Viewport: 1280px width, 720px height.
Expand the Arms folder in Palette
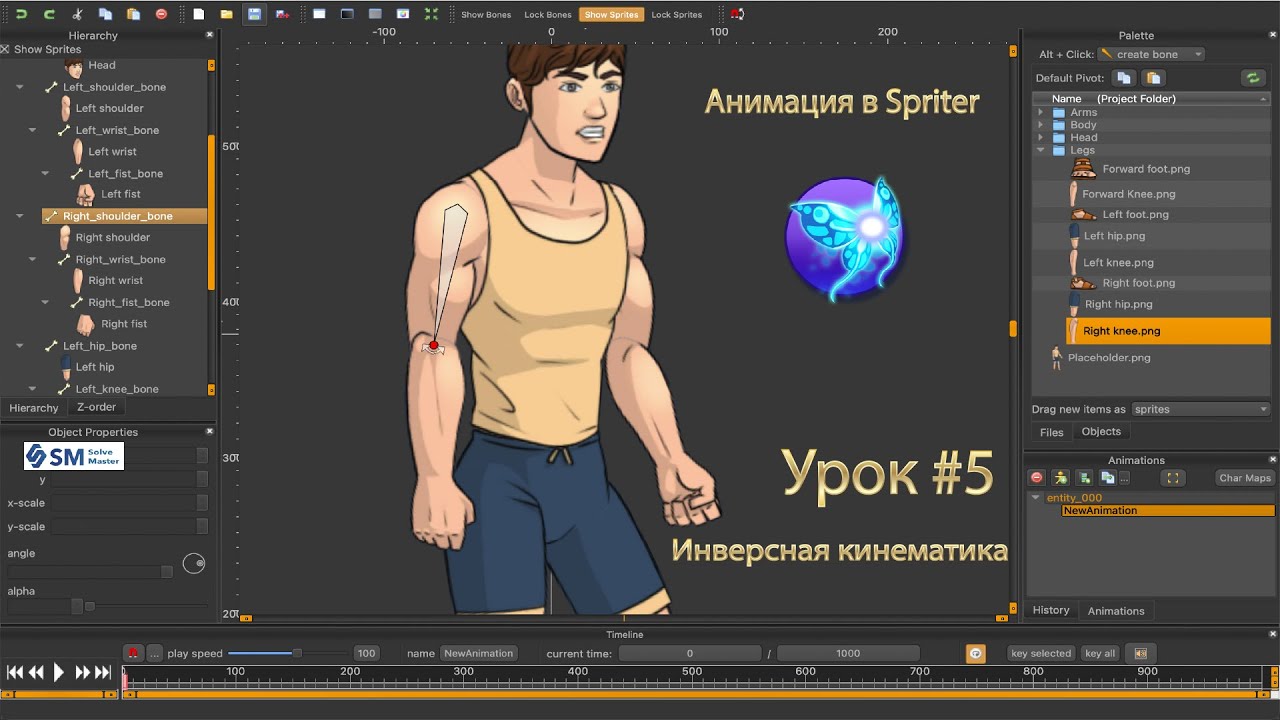(1040, 112)
